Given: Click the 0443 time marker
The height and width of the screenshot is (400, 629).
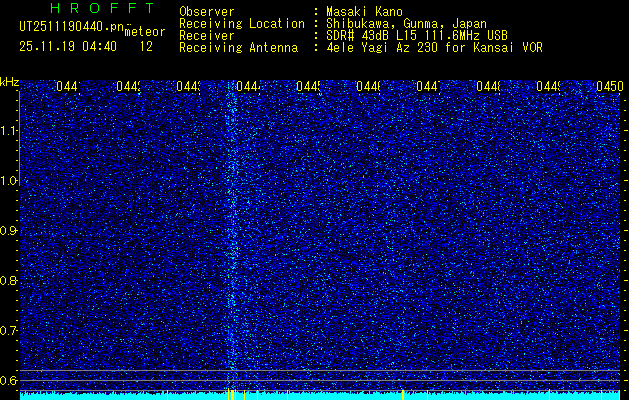Looking at the screenshot, I should (188, 86).
